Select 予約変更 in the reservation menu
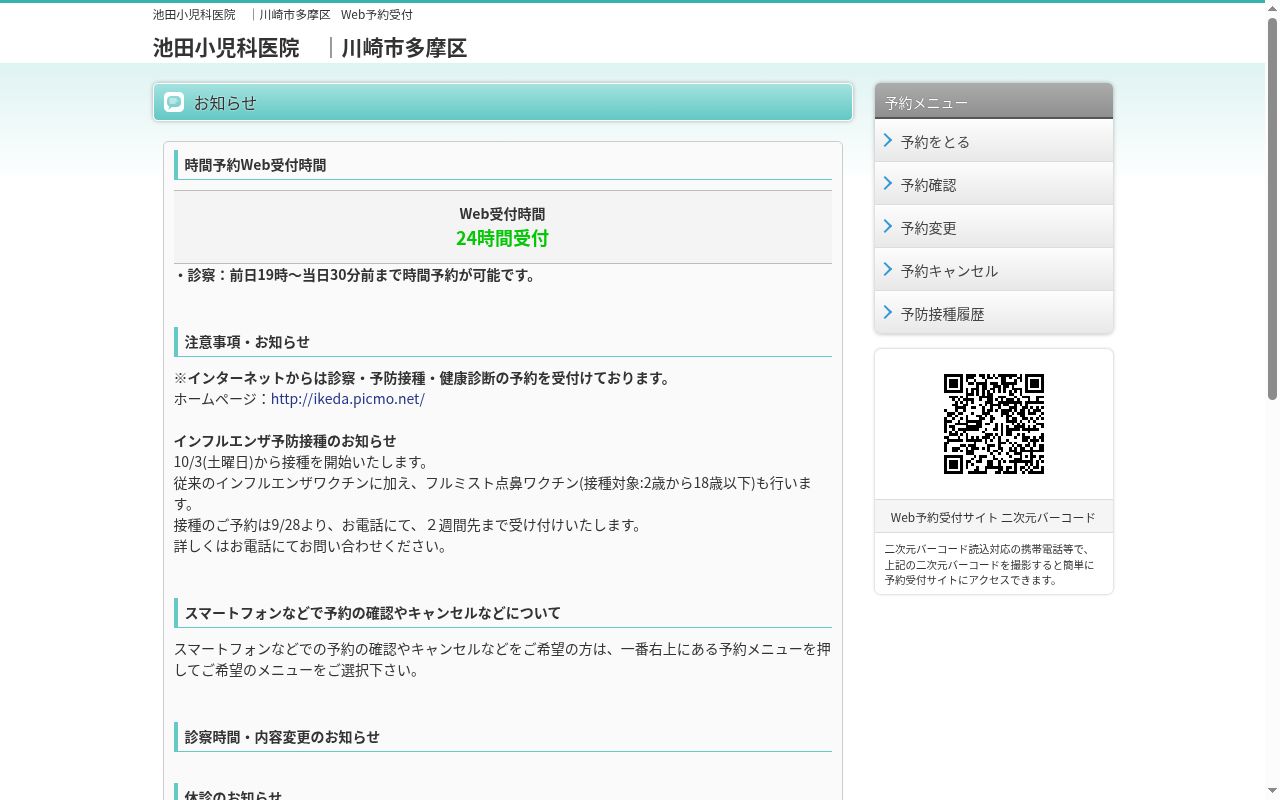The height and width of the screenshot is (800, 1280). [x=994, y=227]
